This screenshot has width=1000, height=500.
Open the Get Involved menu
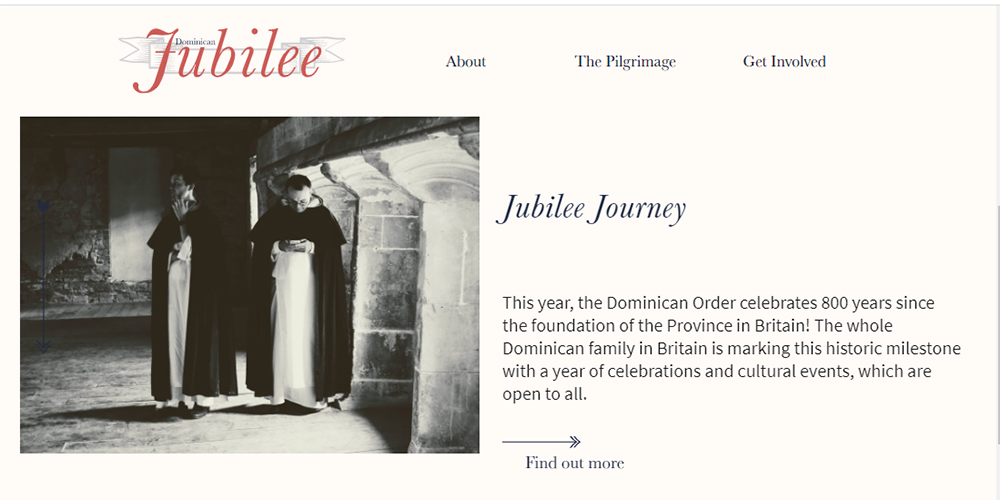(x=784, y=62)
